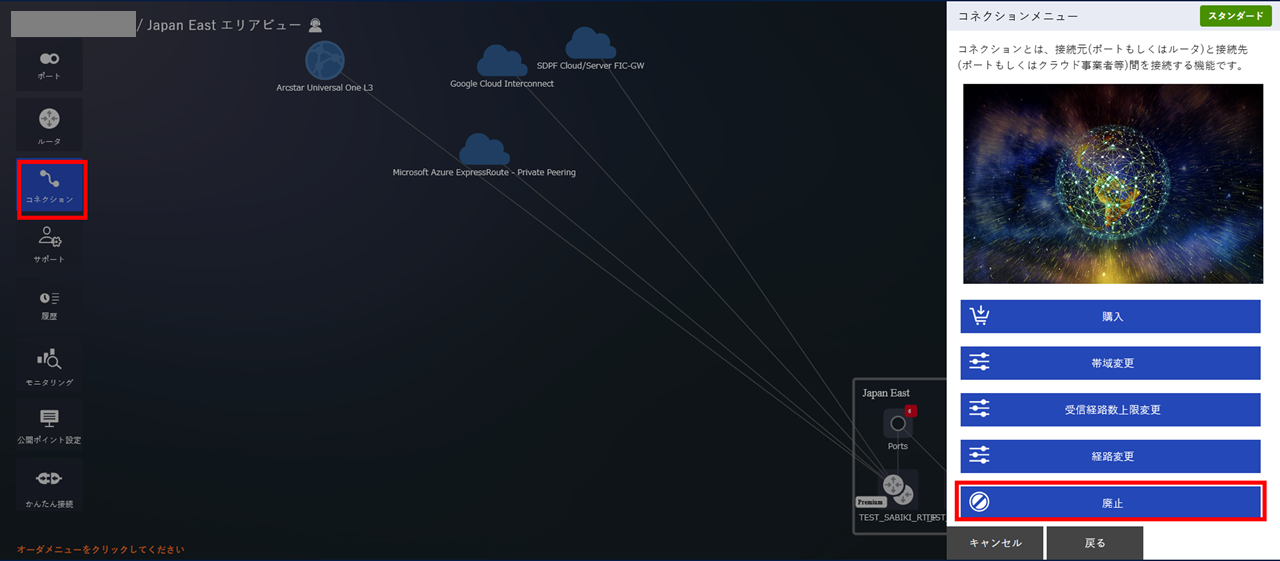
Task: Click the SDPF Cloud/Server FIC-GW label
Action: pos(590,65)
